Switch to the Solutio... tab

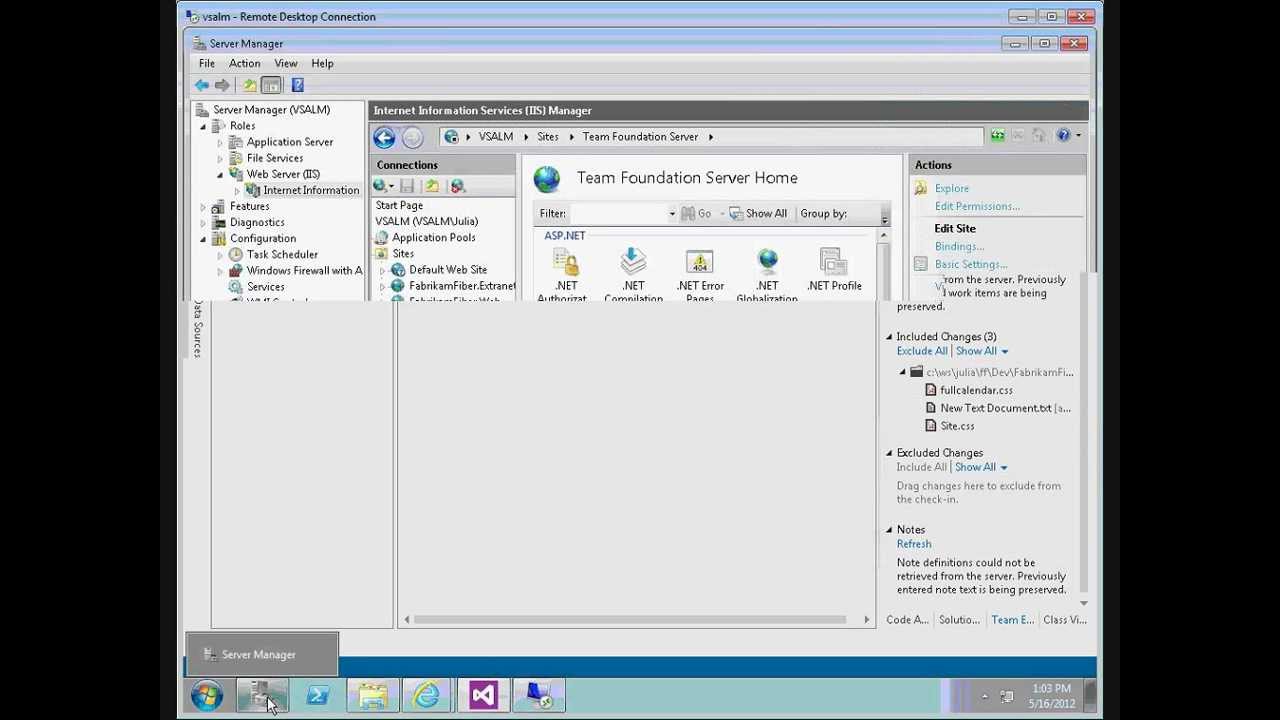point(959,620)
